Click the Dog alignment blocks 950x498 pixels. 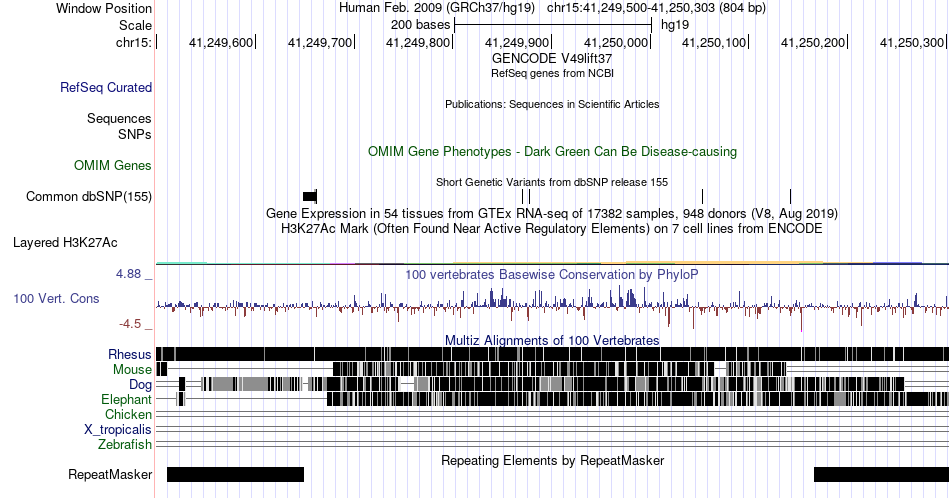pos(541,383)
